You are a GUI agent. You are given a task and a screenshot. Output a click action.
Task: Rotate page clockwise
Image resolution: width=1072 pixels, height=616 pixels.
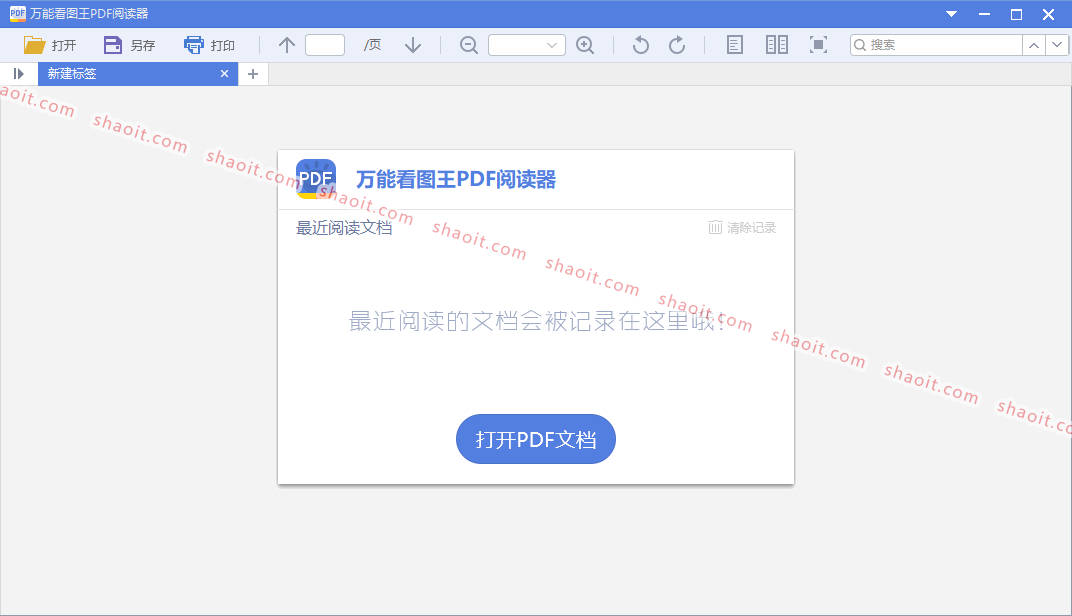point(677,45)
